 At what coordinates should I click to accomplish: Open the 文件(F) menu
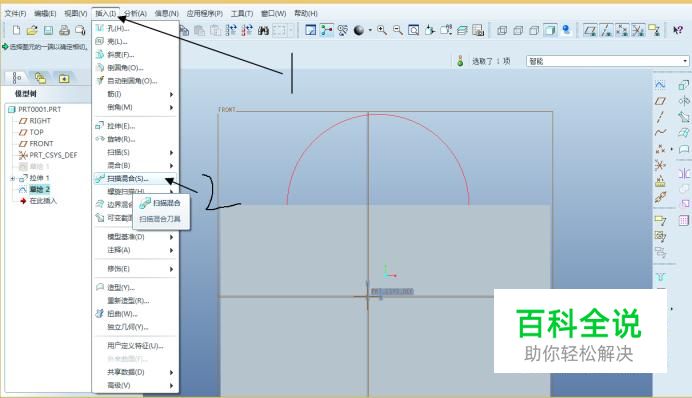(15, 13)
